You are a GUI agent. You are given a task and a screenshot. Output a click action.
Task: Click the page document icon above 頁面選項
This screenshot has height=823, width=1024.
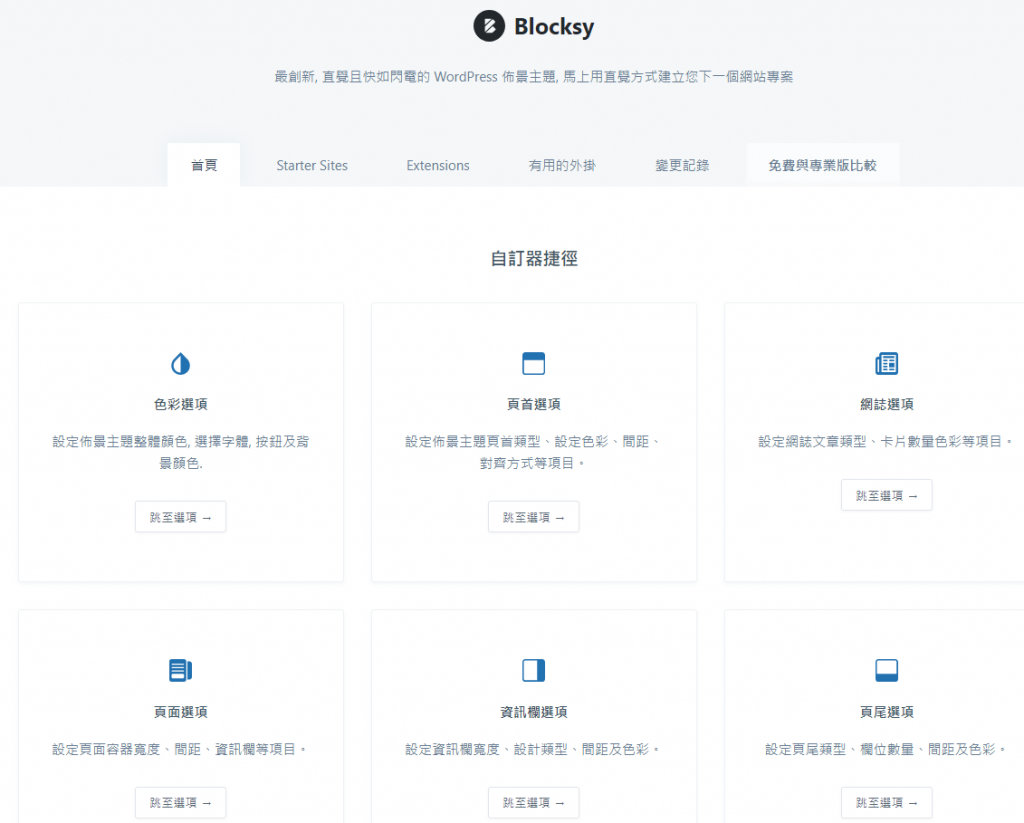pos(181,670)
